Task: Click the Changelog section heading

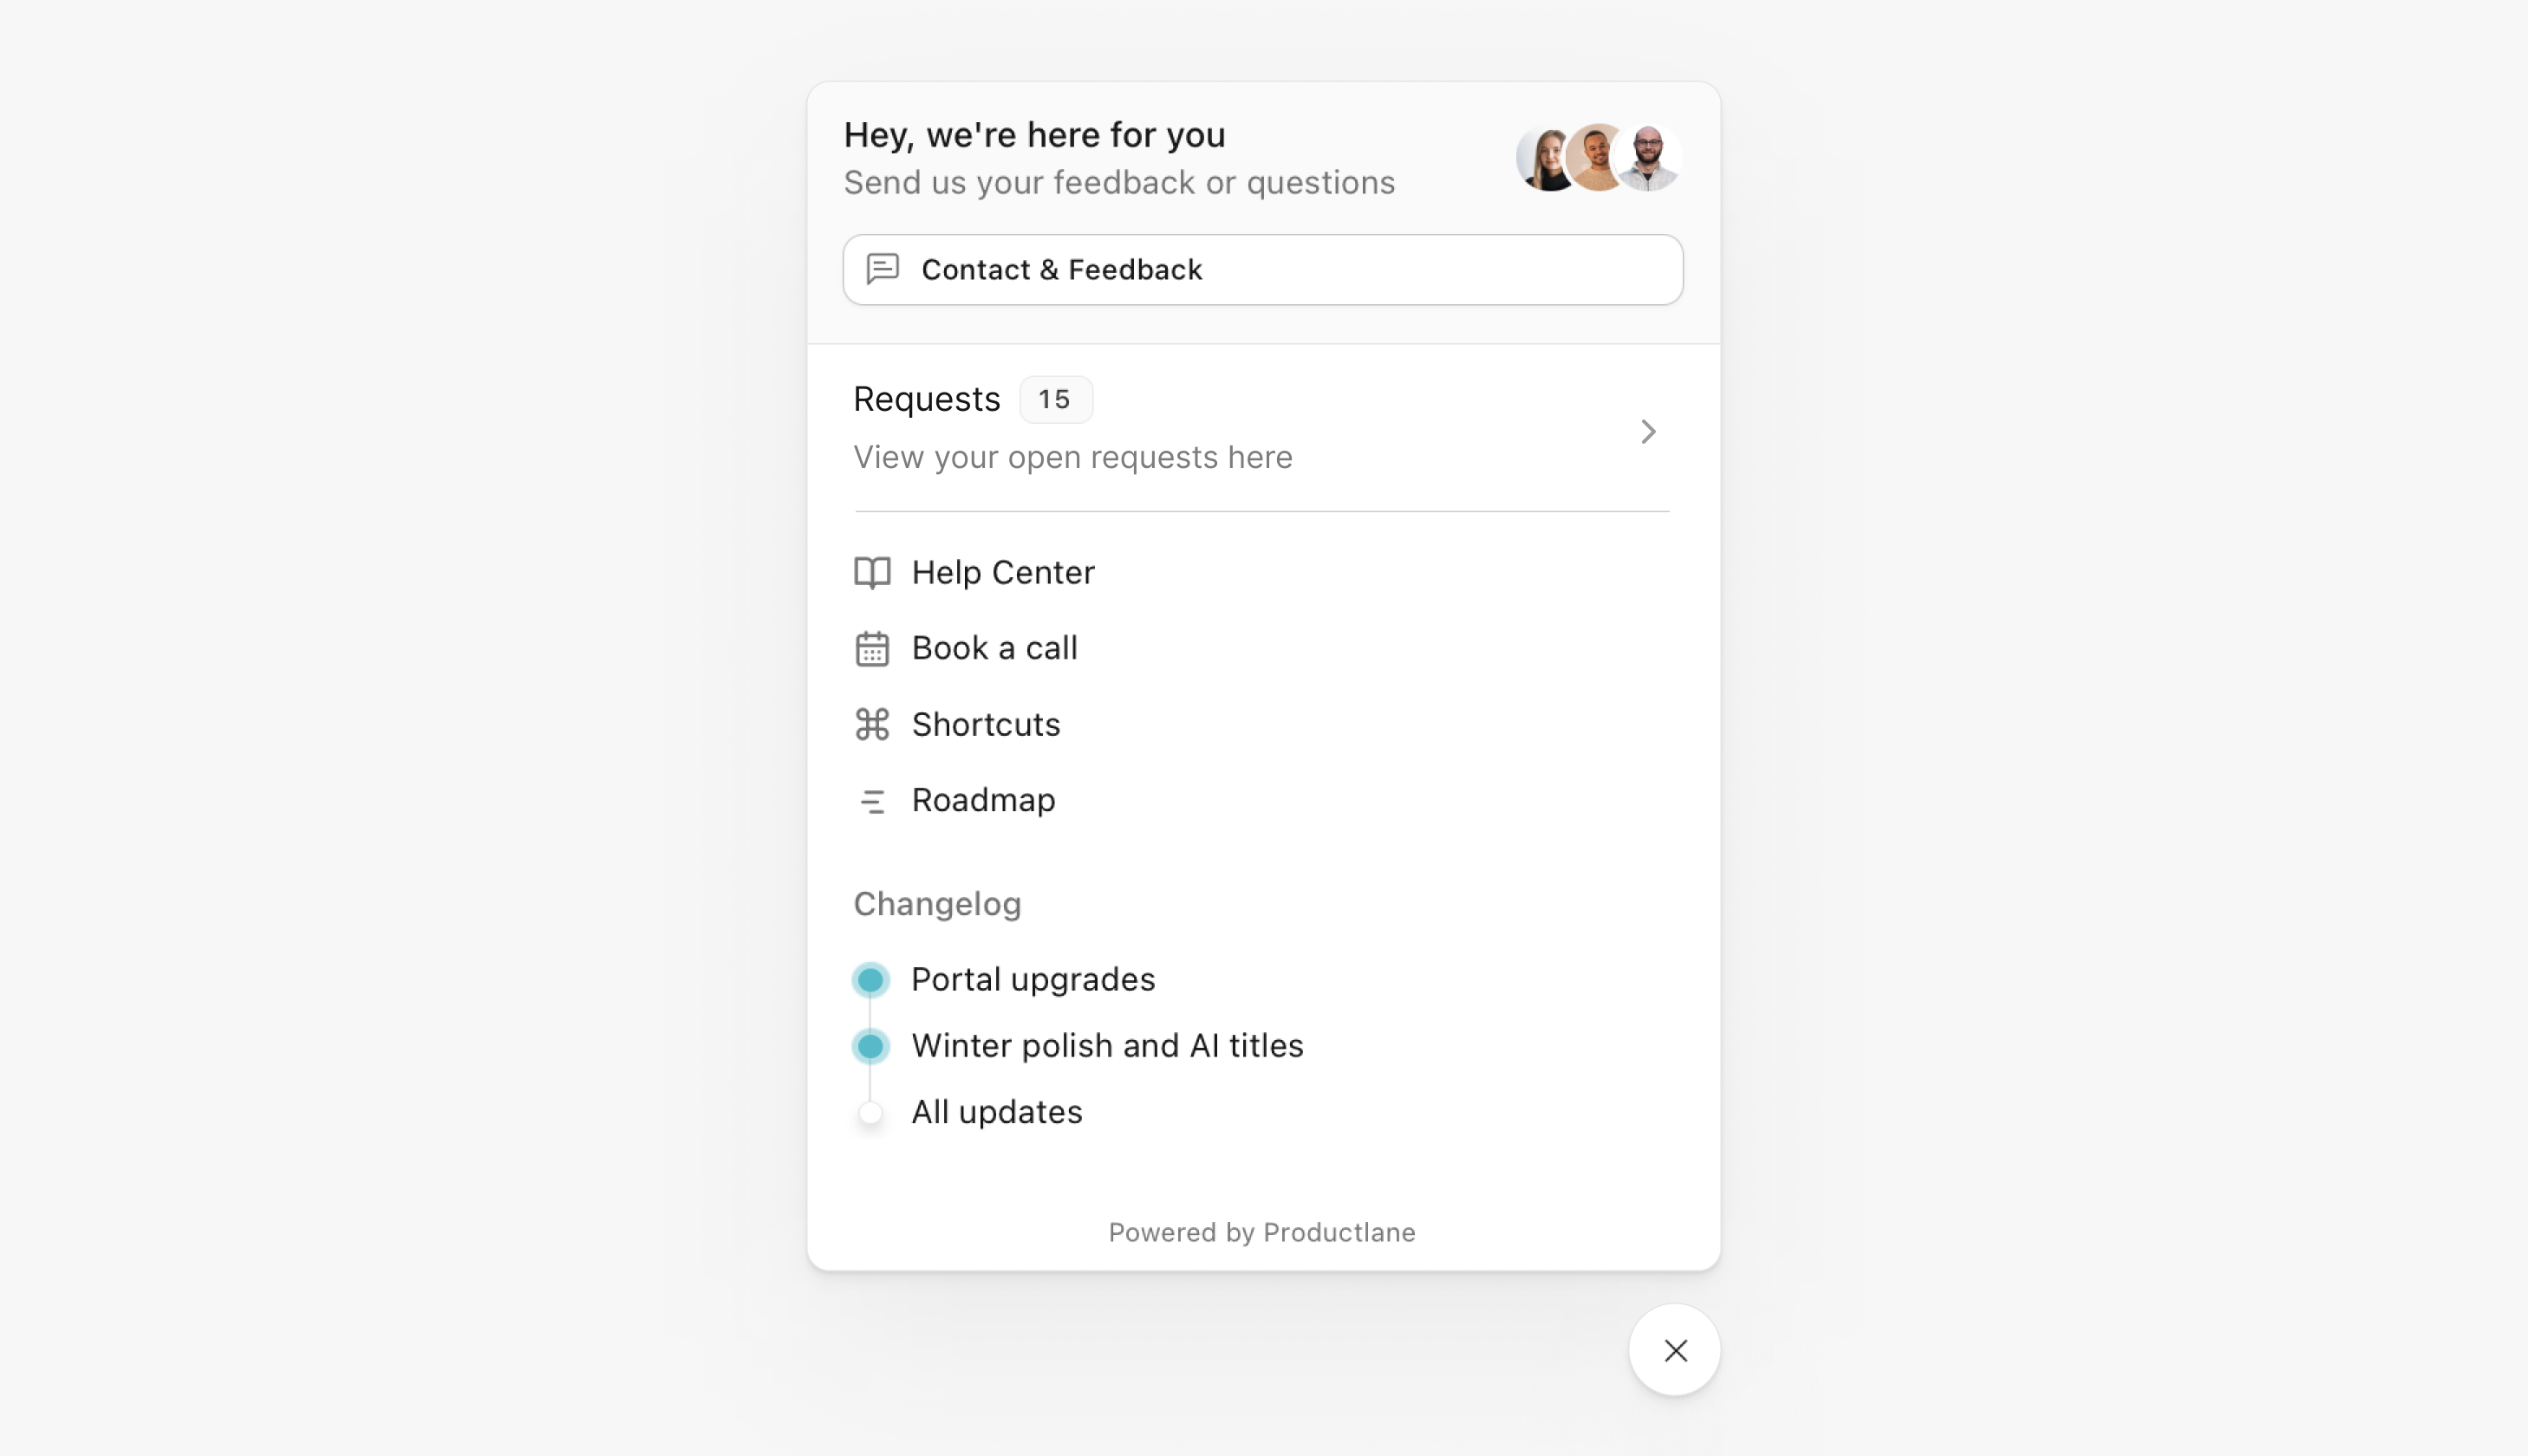Action: click(937, 904)
